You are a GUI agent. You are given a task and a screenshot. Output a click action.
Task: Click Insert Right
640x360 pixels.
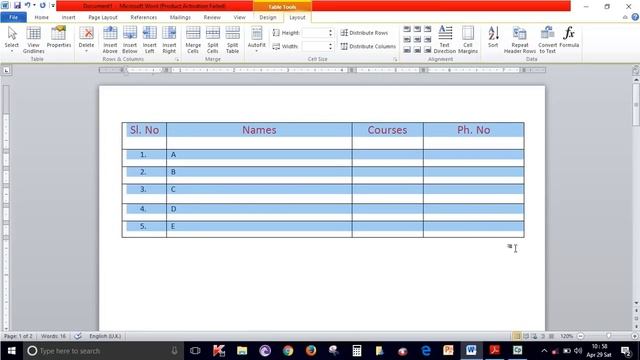coord(169,39)
